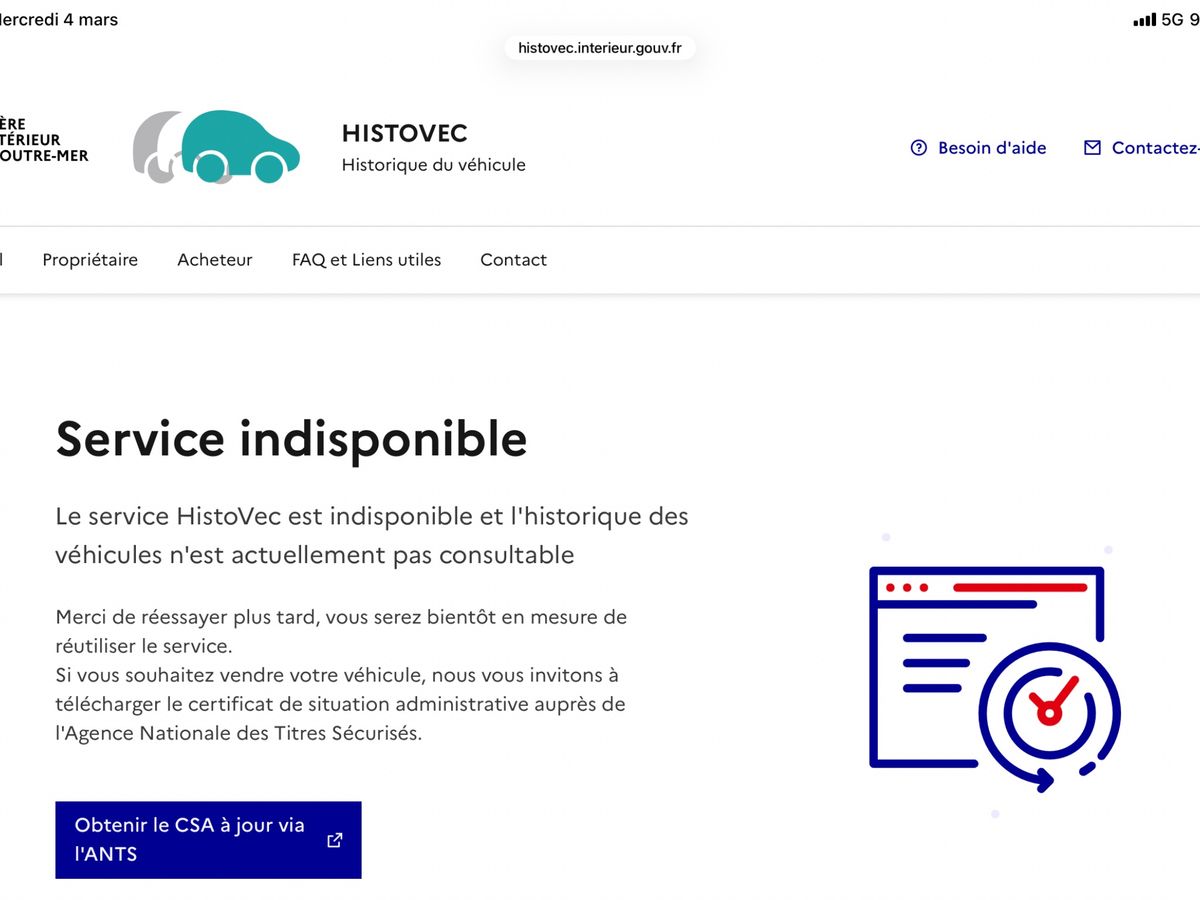Screen dimensions: 1200x900
Task: Go to FAQ et Liens utiles
Action: [366, 260]
